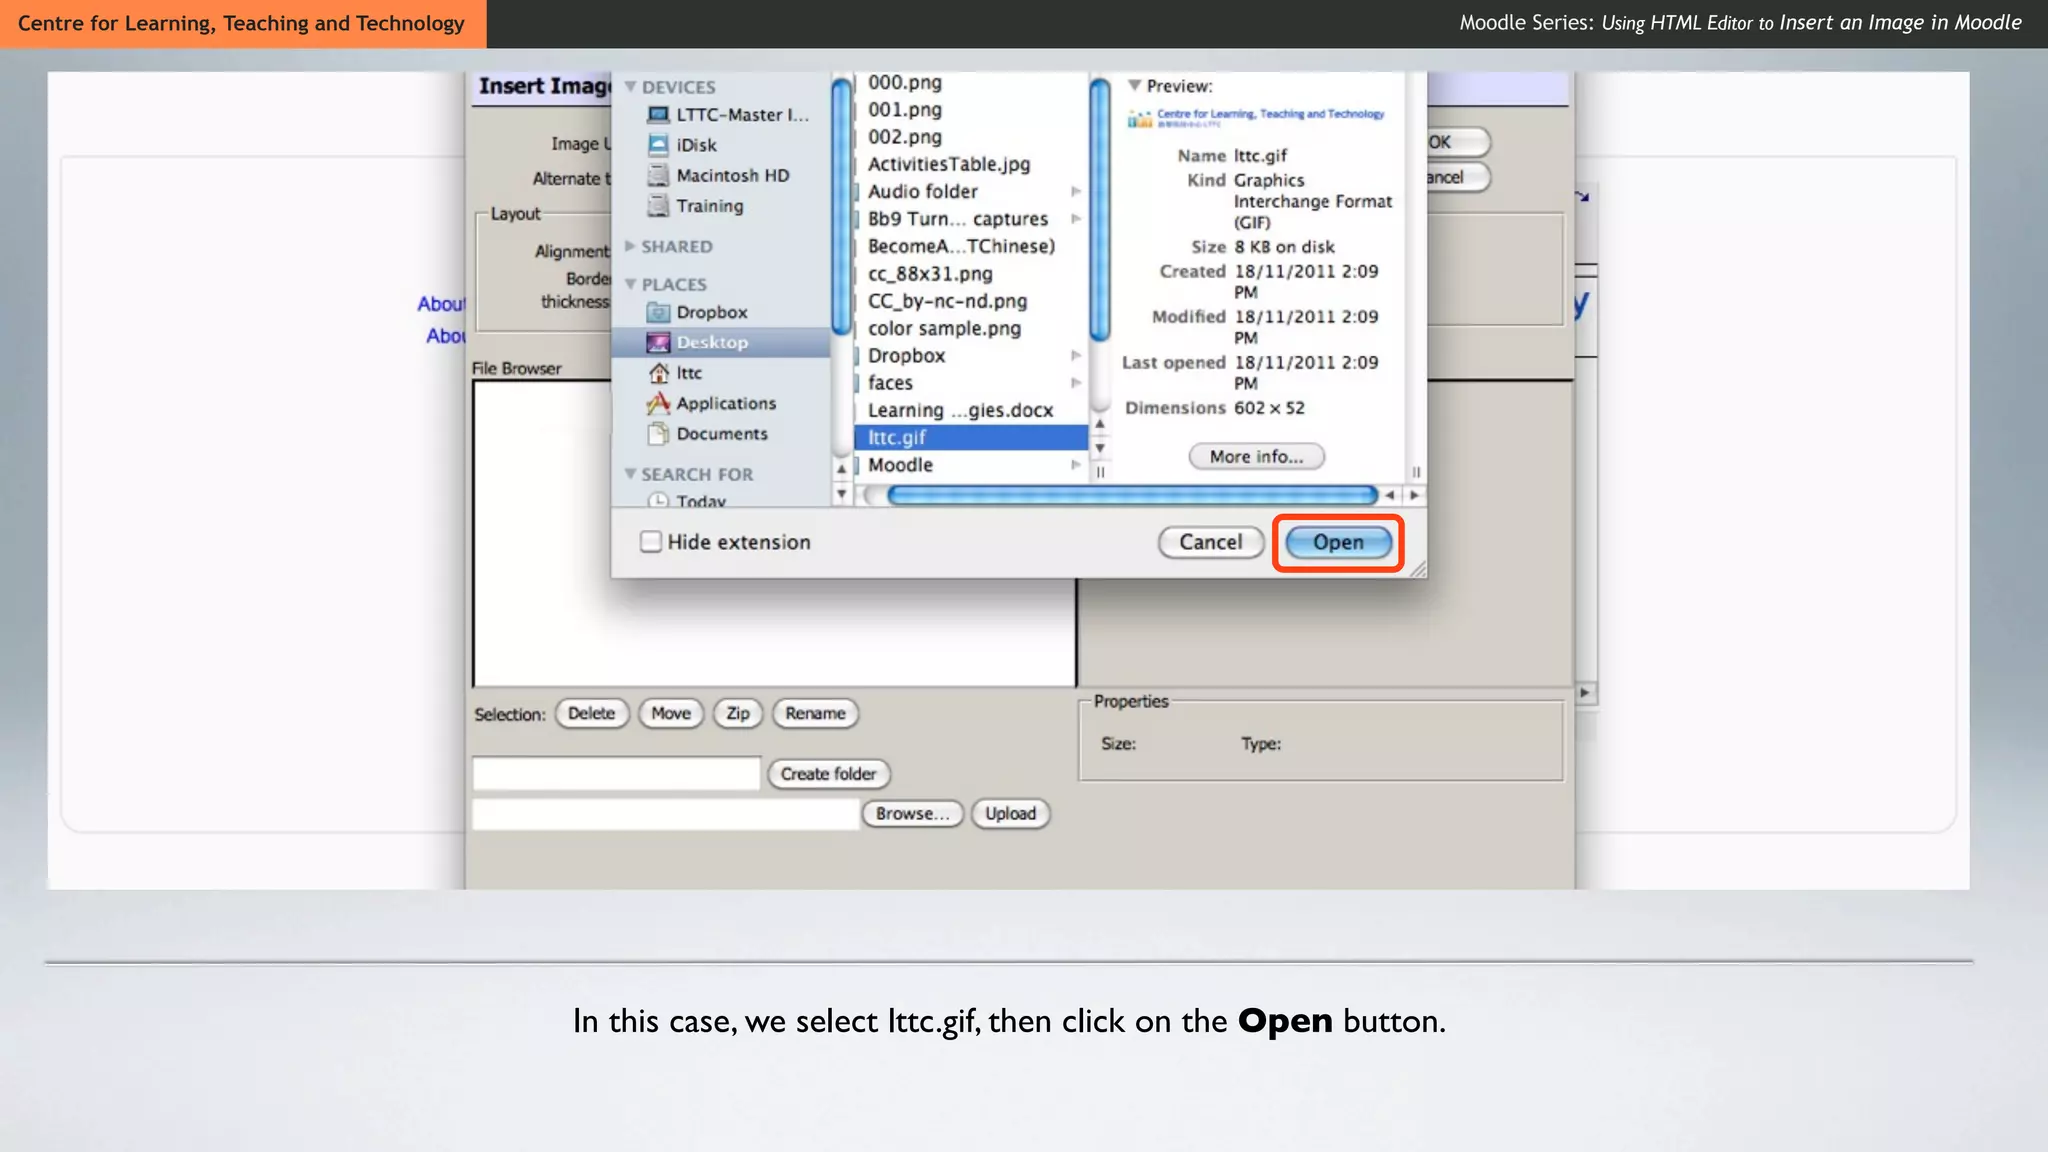2048x1152 pixels.
Task: Select the Macintosh HD icon
Action: point(658,175)
